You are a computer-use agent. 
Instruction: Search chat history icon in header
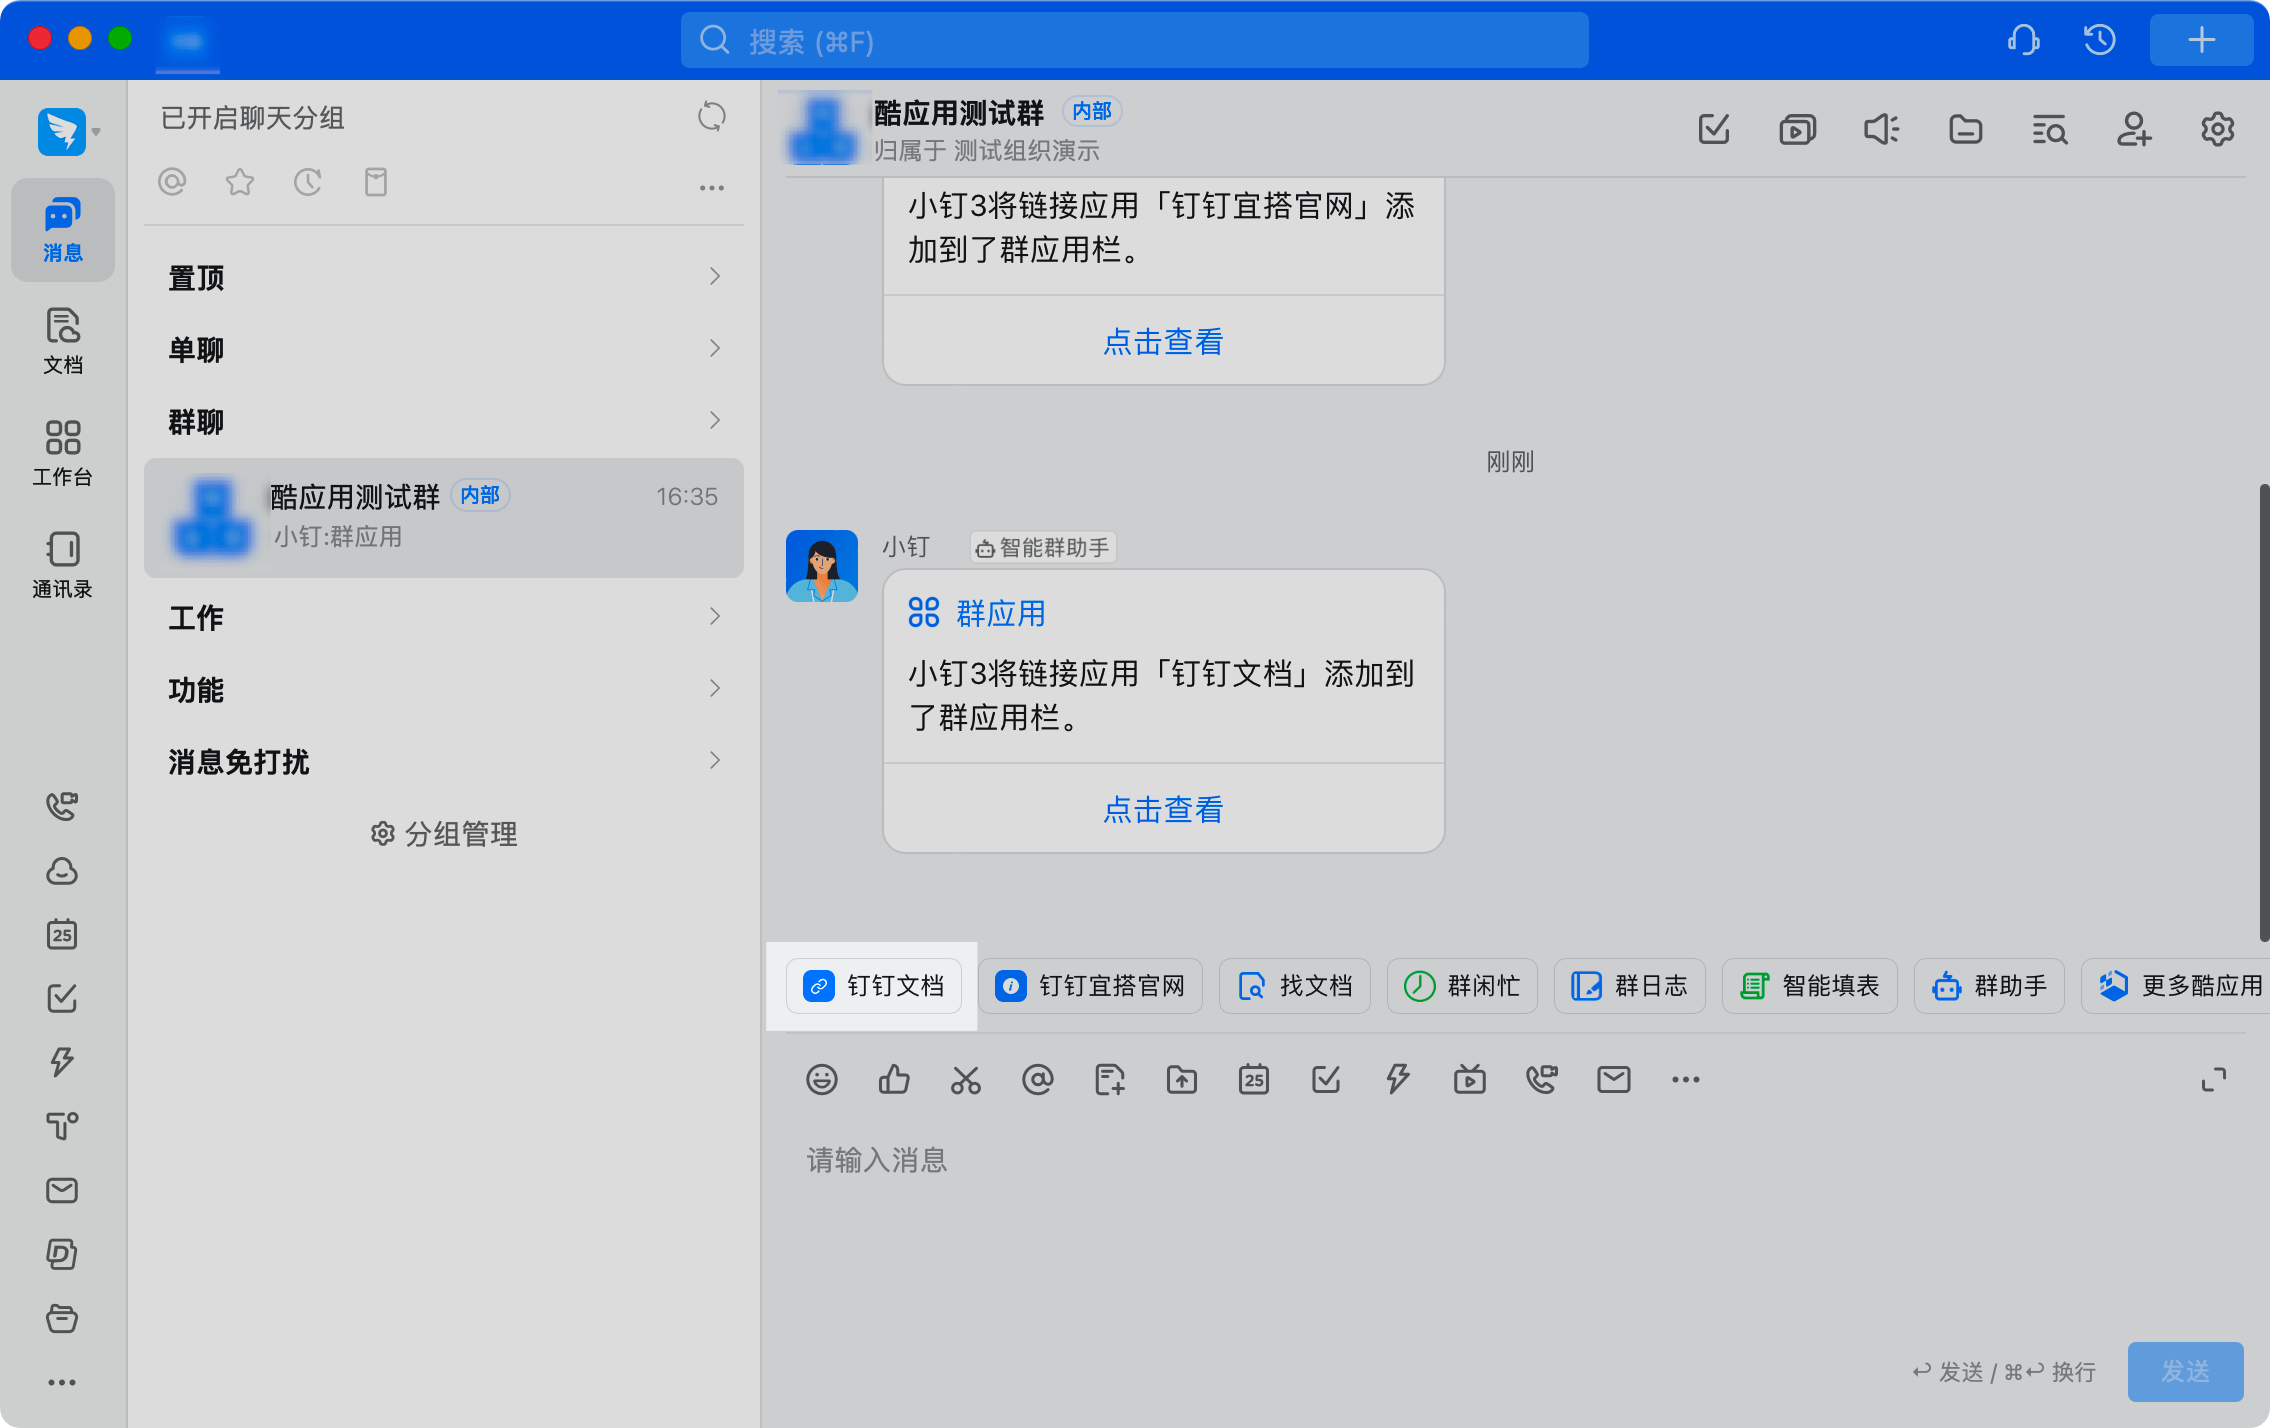coord(2050,129)
